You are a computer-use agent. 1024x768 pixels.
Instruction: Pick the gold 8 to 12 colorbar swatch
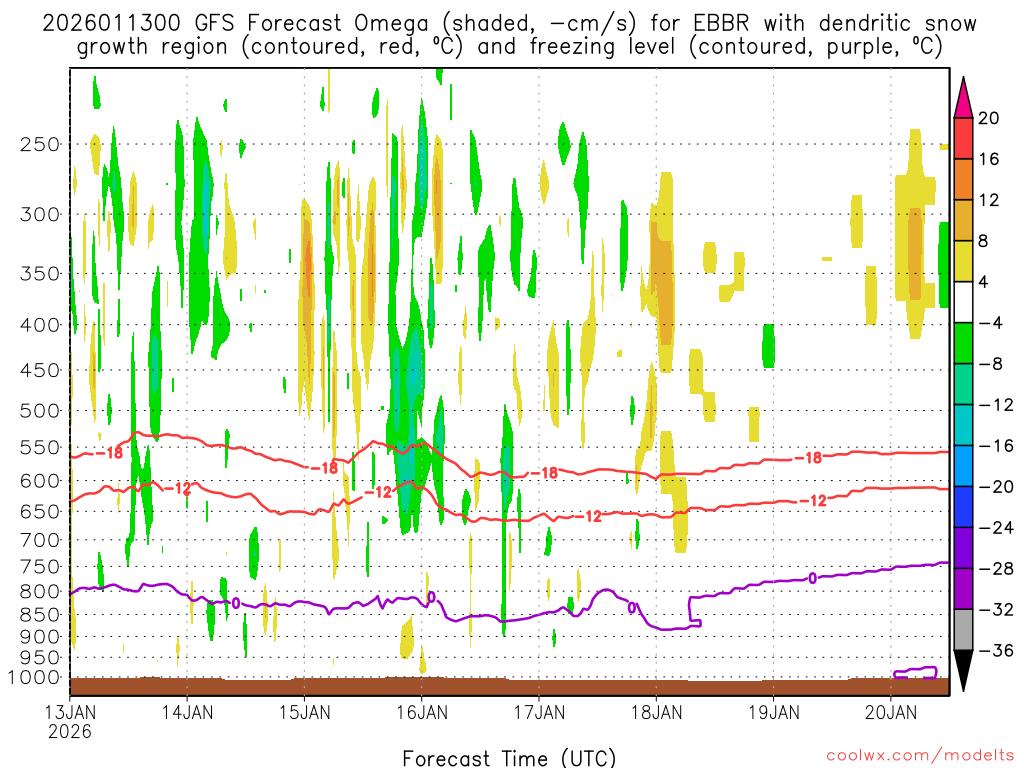(963, 221)
